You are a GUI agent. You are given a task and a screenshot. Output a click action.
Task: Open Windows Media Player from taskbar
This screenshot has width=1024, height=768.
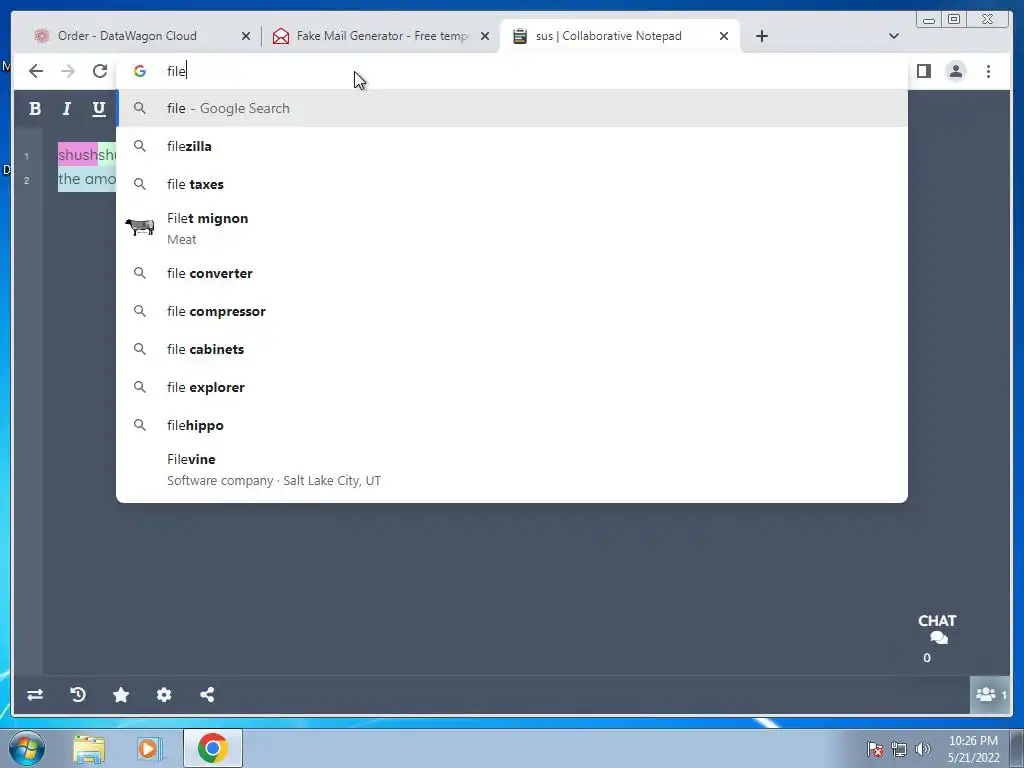(x=149, y=748)
